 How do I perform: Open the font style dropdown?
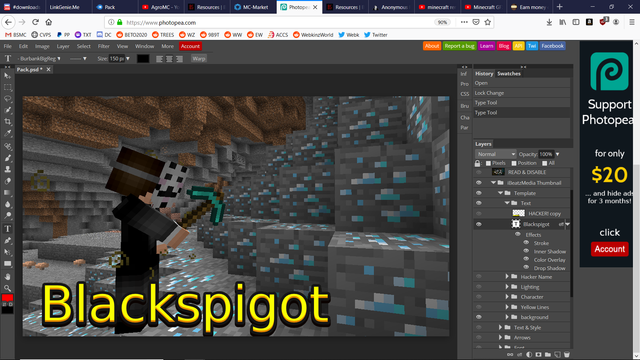(x=78, y=59)
